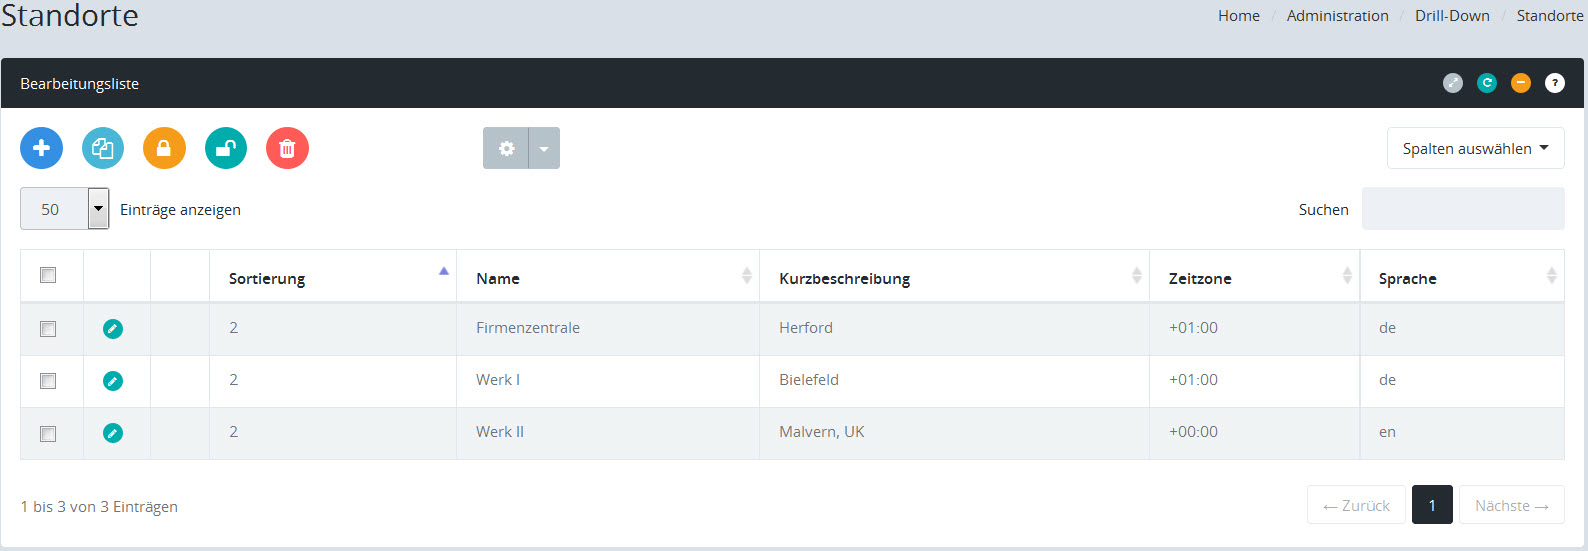Click the pencil icon for Werk II
Image resolution: width=1588 pixels, height=551 pixels.
[113, 433]
